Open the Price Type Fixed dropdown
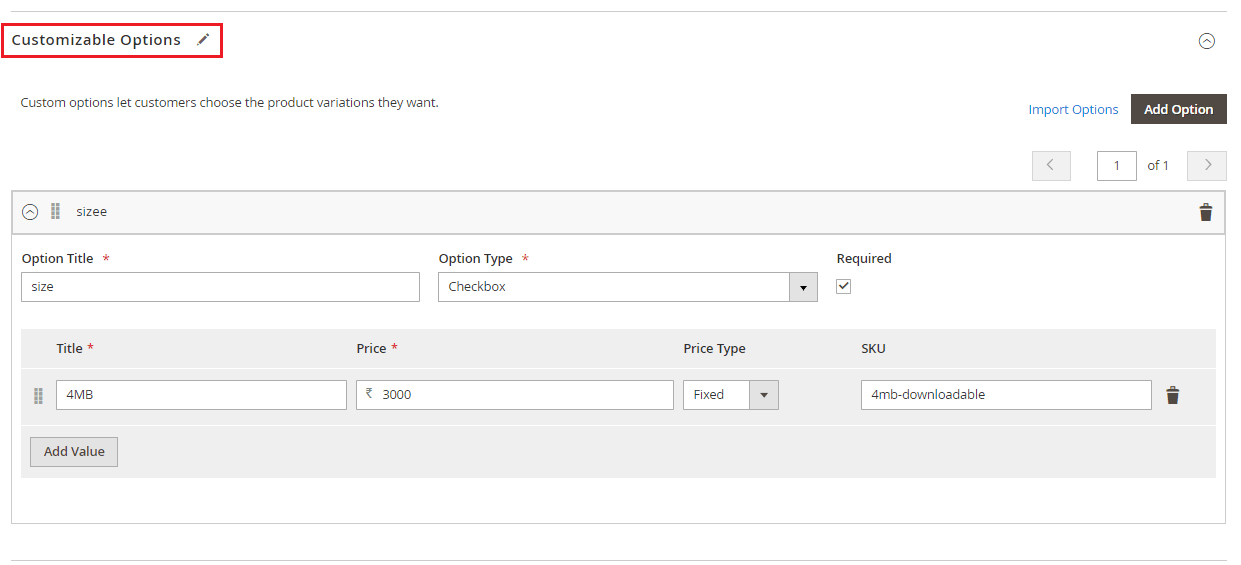 [730, 395]
